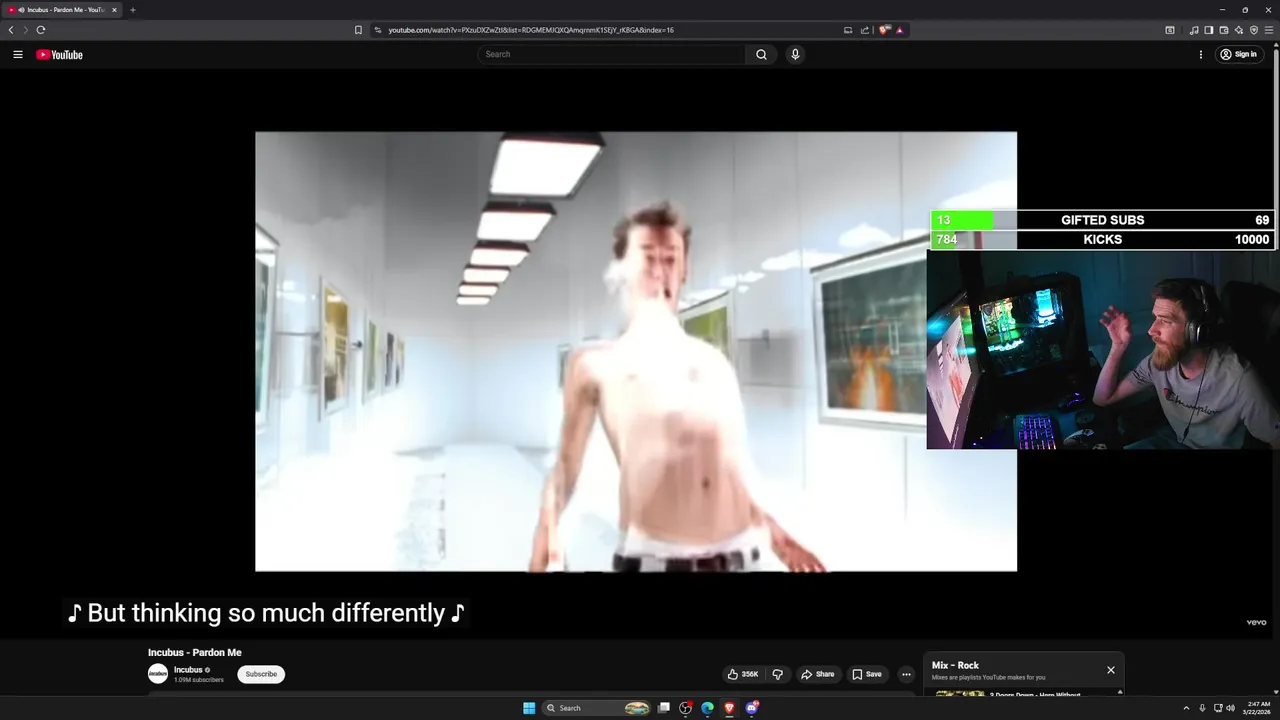Open the volume speaker tray icon

[1230, 708]
